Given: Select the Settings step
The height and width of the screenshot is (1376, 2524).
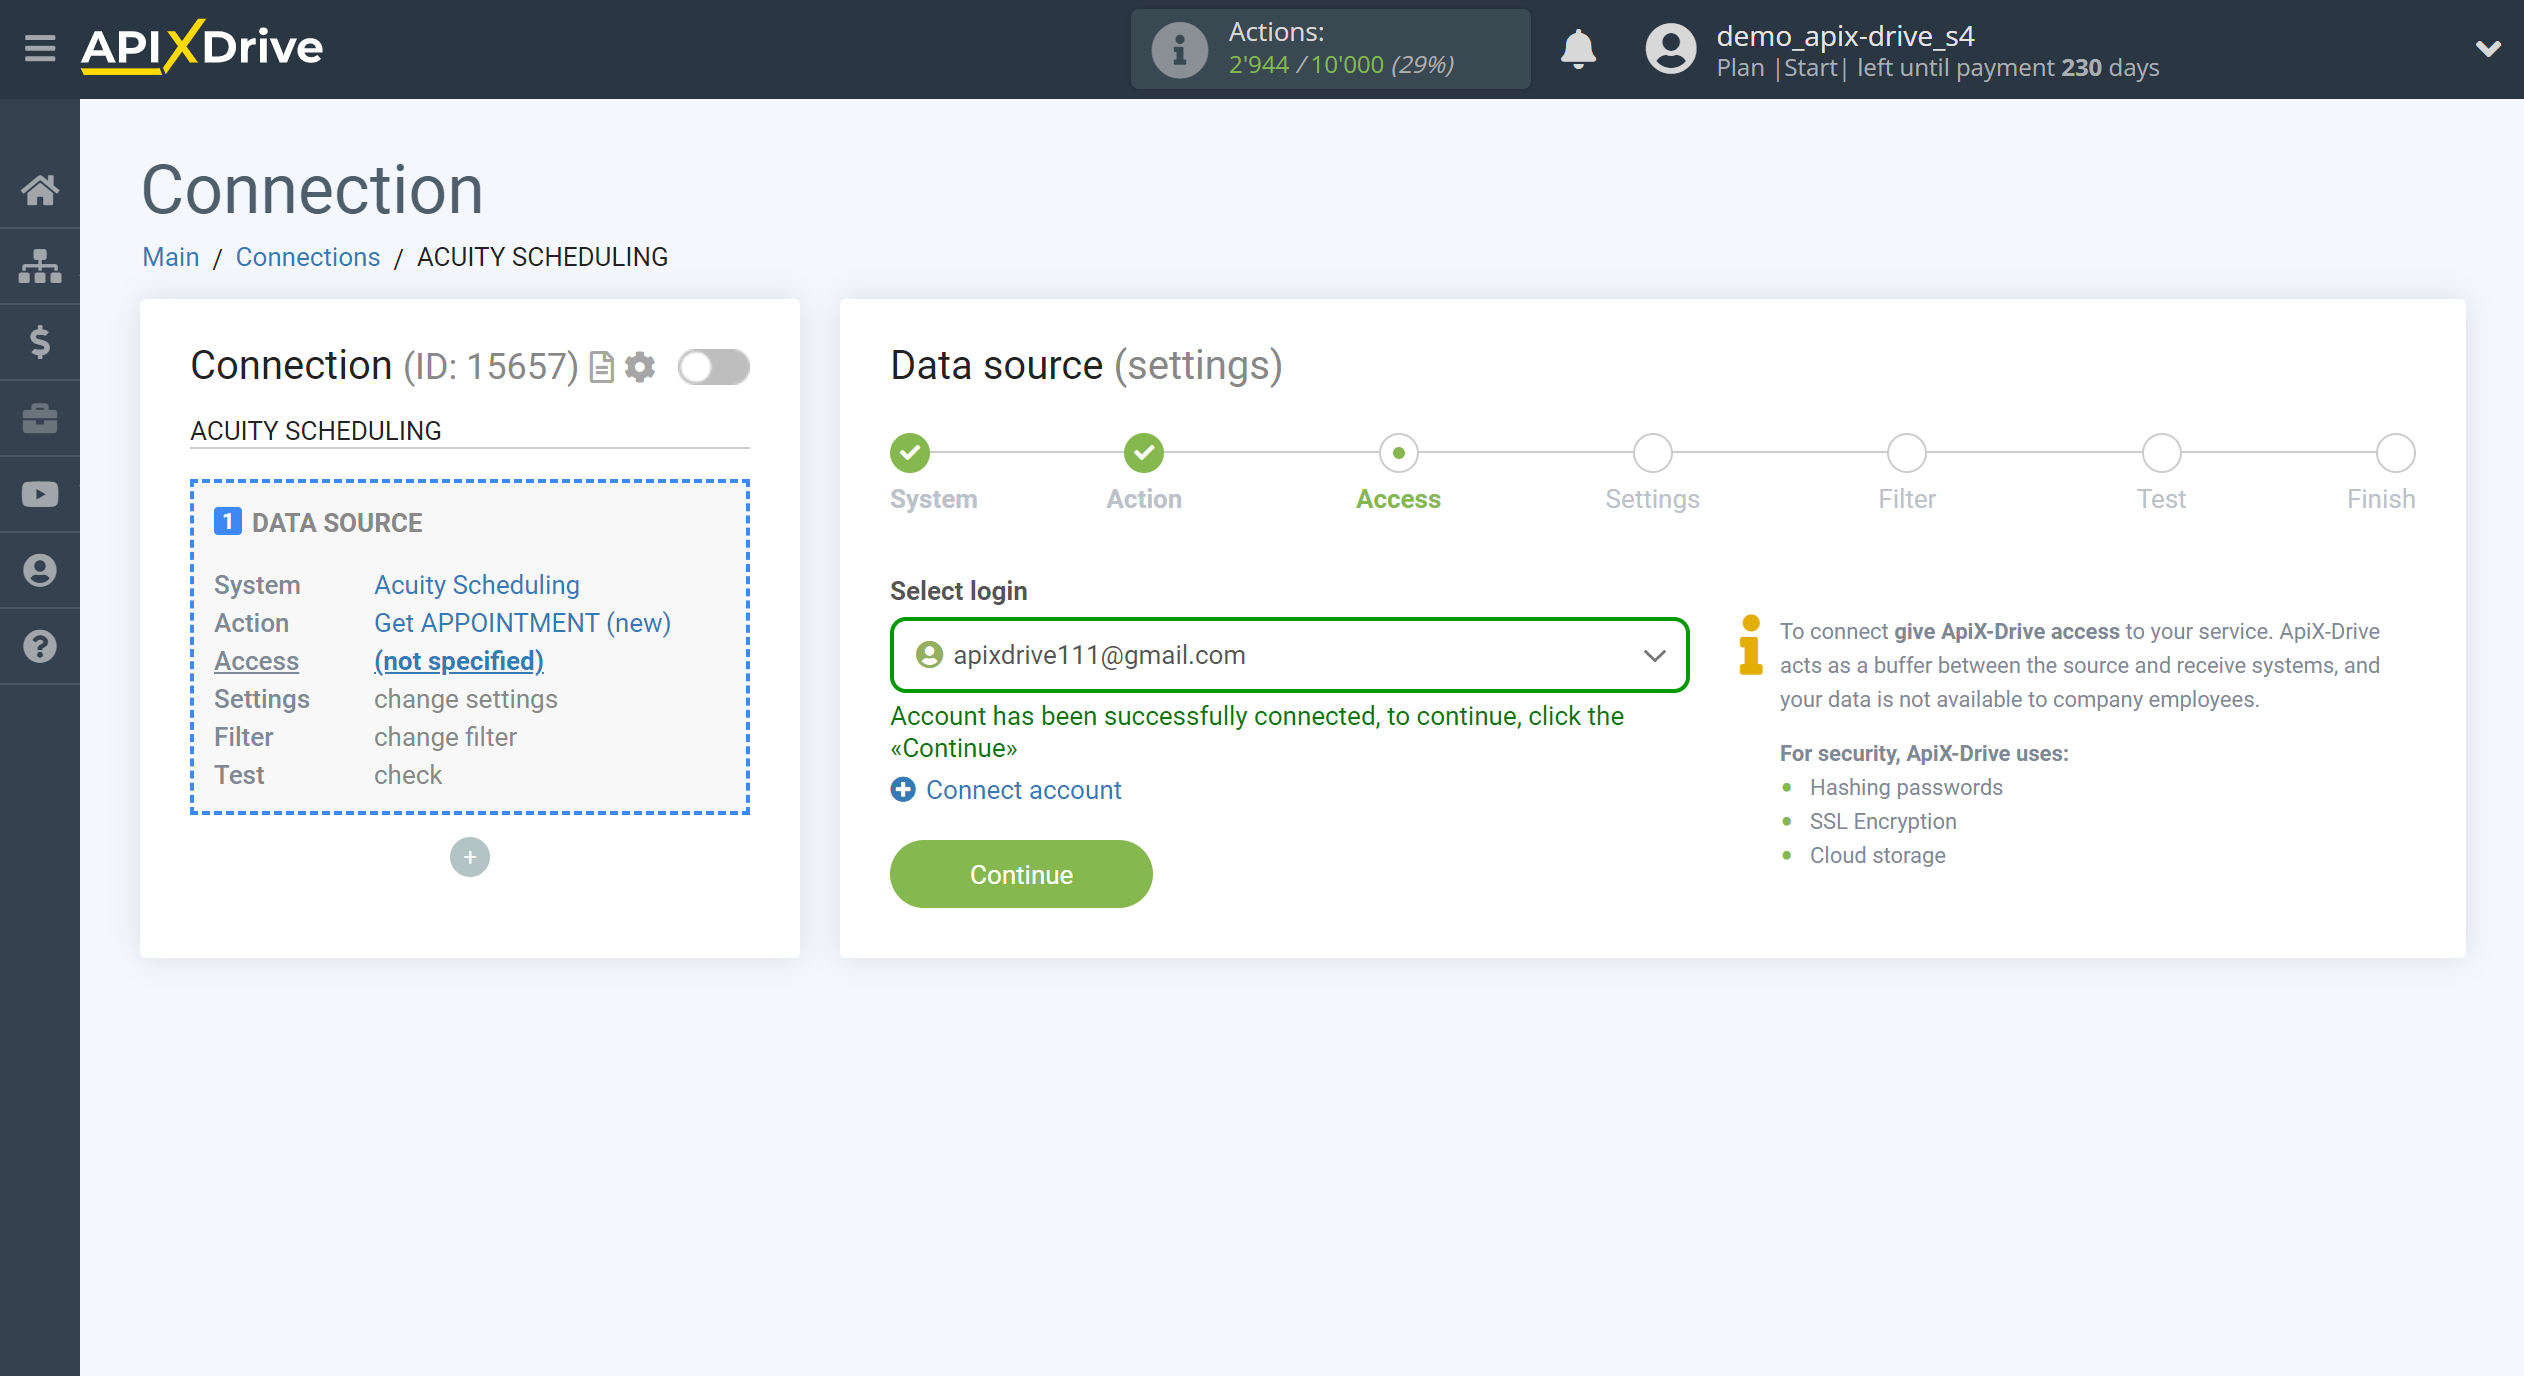Looking at the screenshot, I should pos(1653,453).
